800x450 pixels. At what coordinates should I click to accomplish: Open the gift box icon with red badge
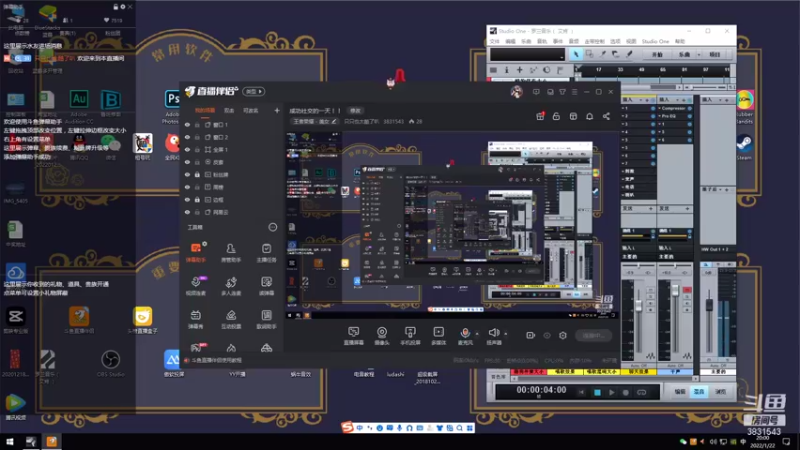[540, 116]
